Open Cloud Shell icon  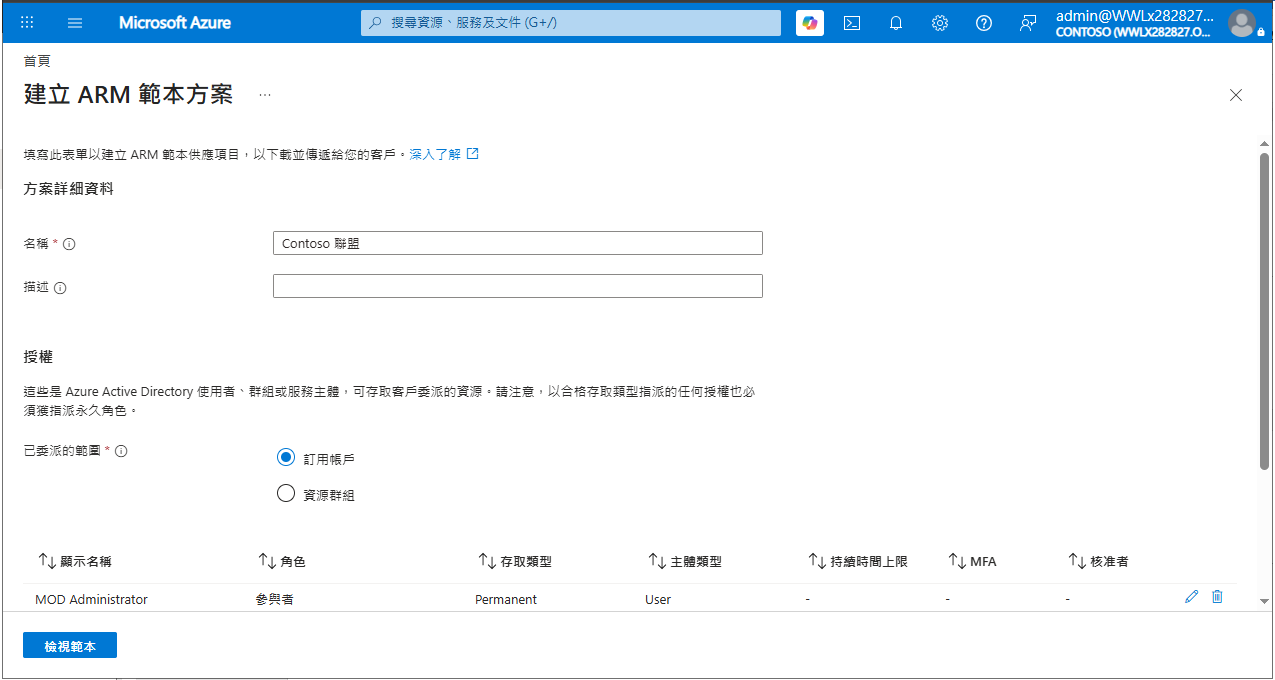852,23
